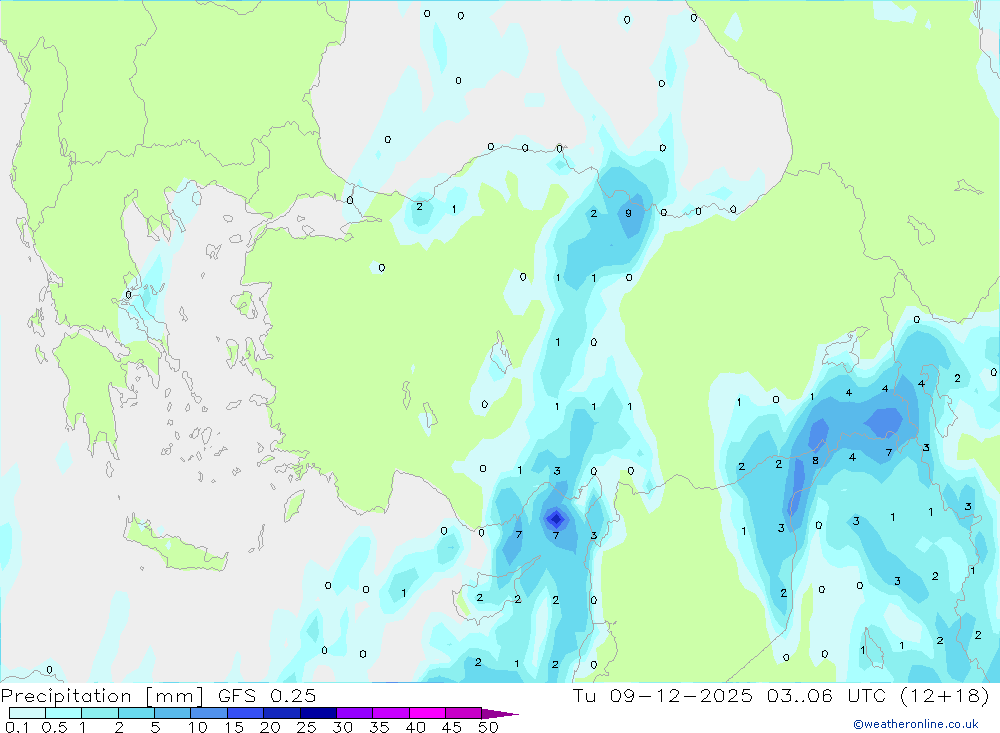
Task: Click the darkest blue precipitation peak on the map
Action: pos(556,519)
